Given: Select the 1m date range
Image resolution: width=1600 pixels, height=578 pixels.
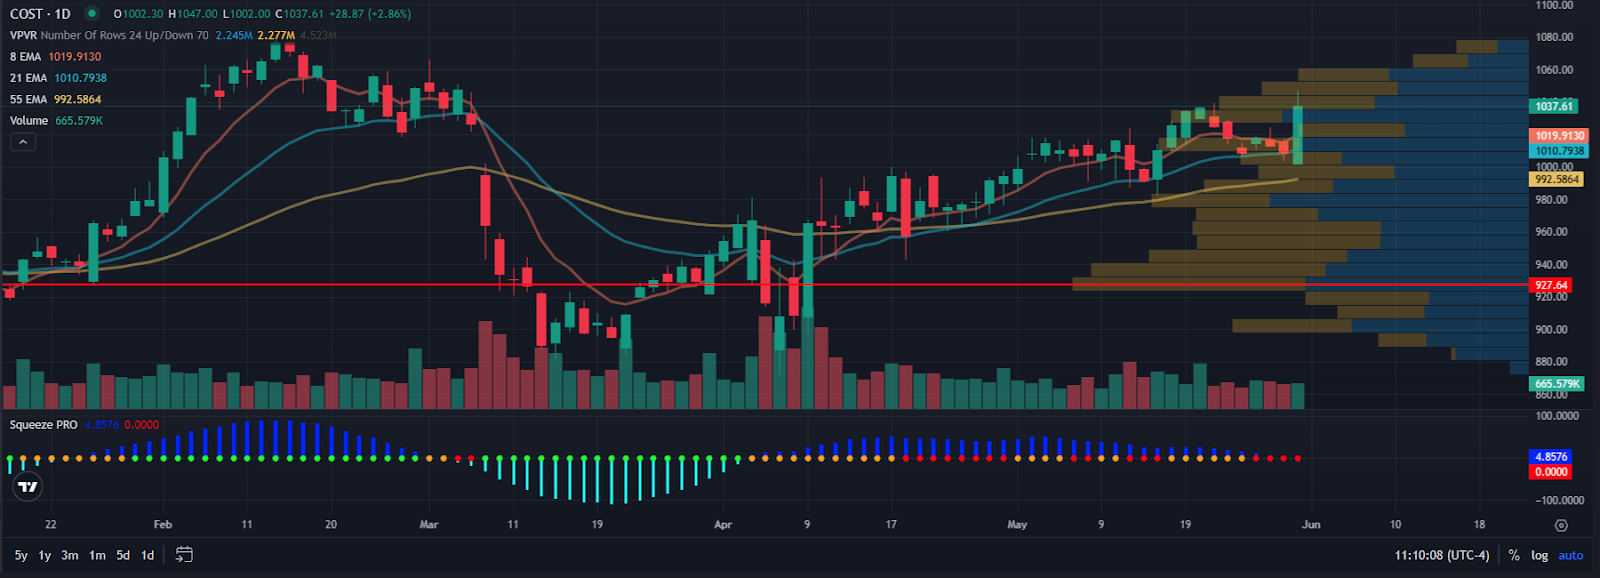Looking at the screenshot, I should pyautogui.click(x=97, y=555).
